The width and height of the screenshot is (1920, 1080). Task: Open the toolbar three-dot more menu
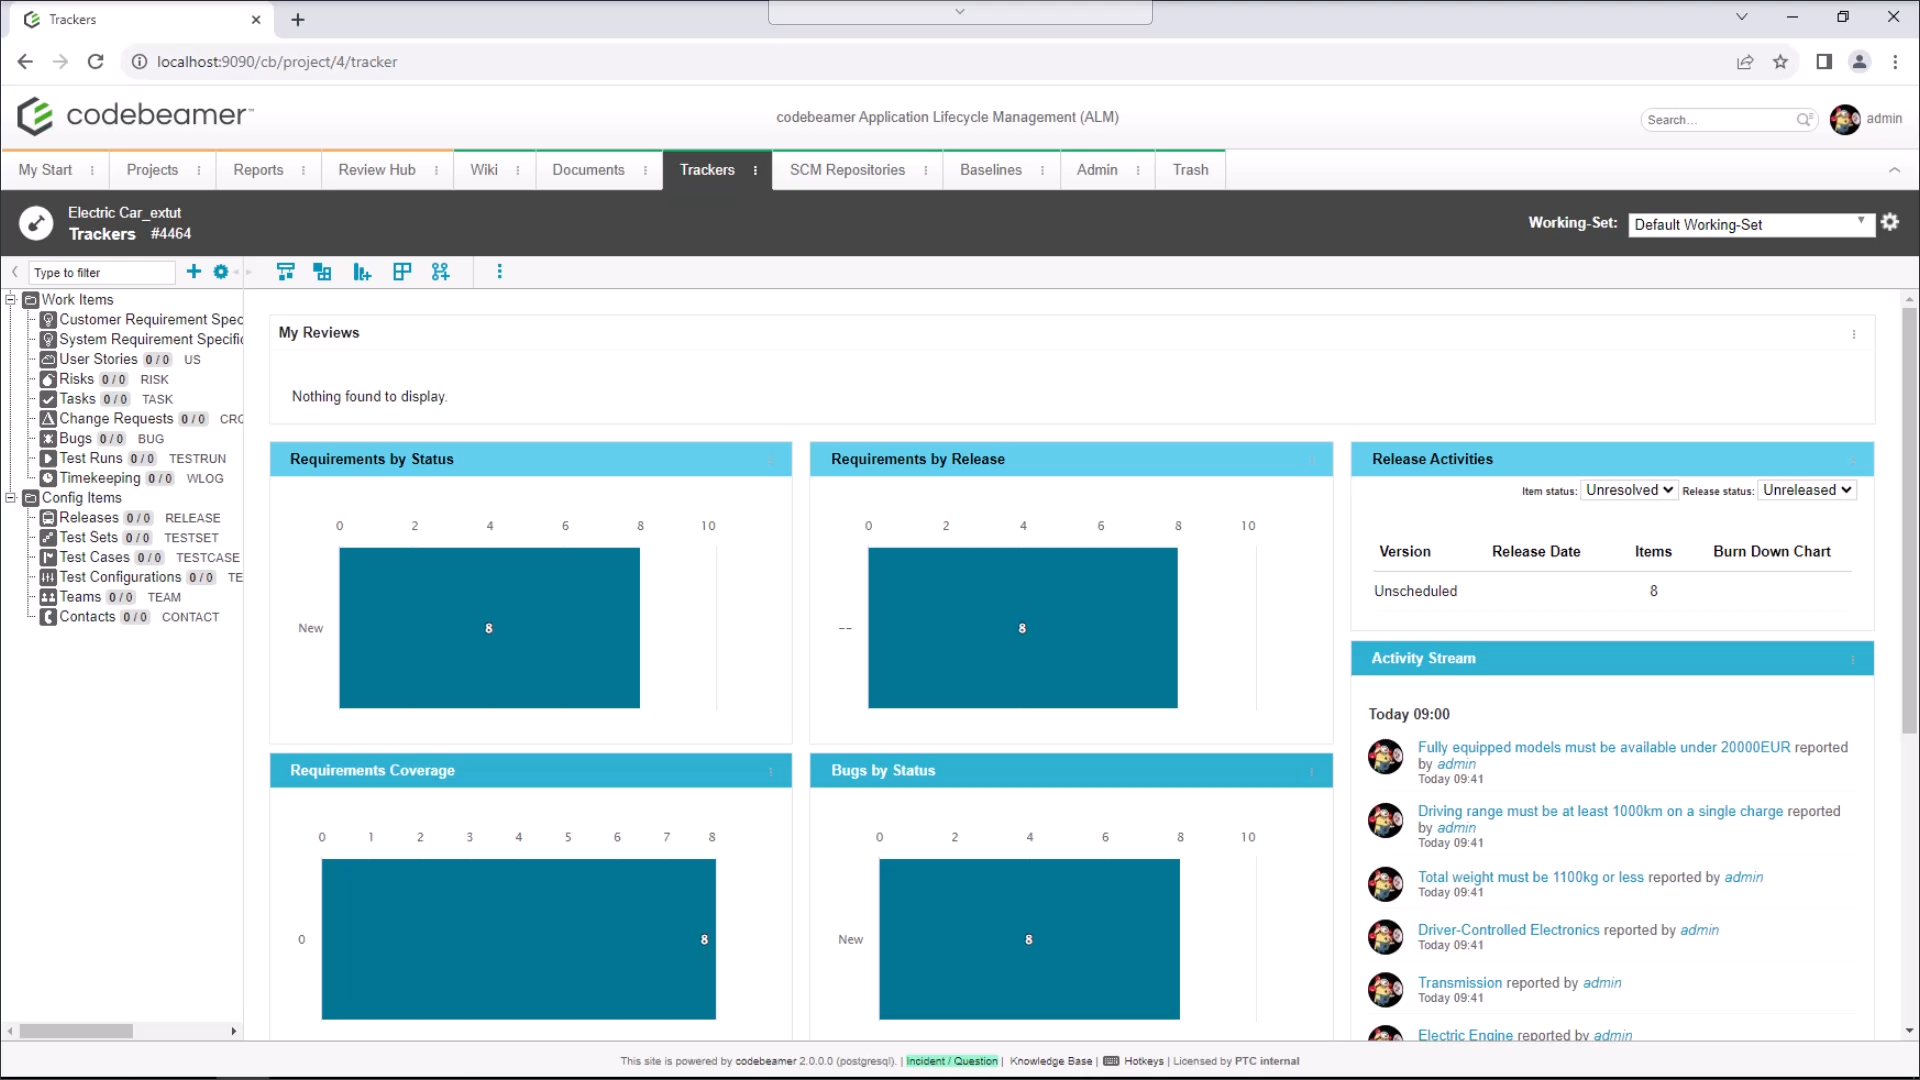500,272
